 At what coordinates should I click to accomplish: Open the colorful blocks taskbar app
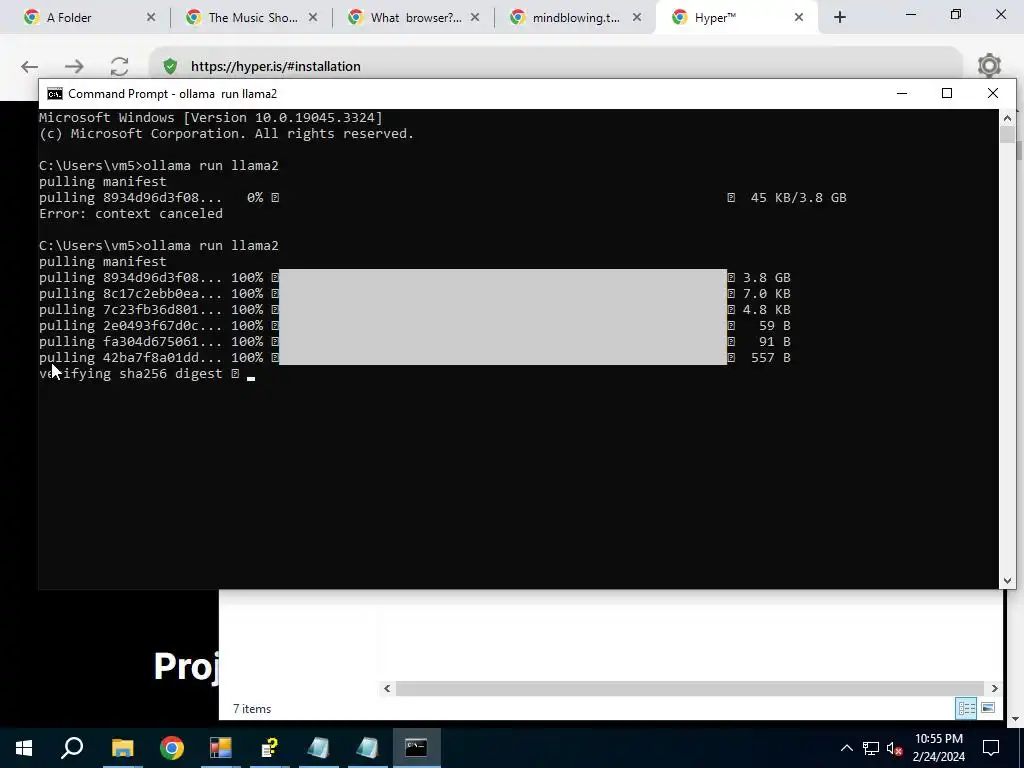pyautogui.click(x=221, y=748)
